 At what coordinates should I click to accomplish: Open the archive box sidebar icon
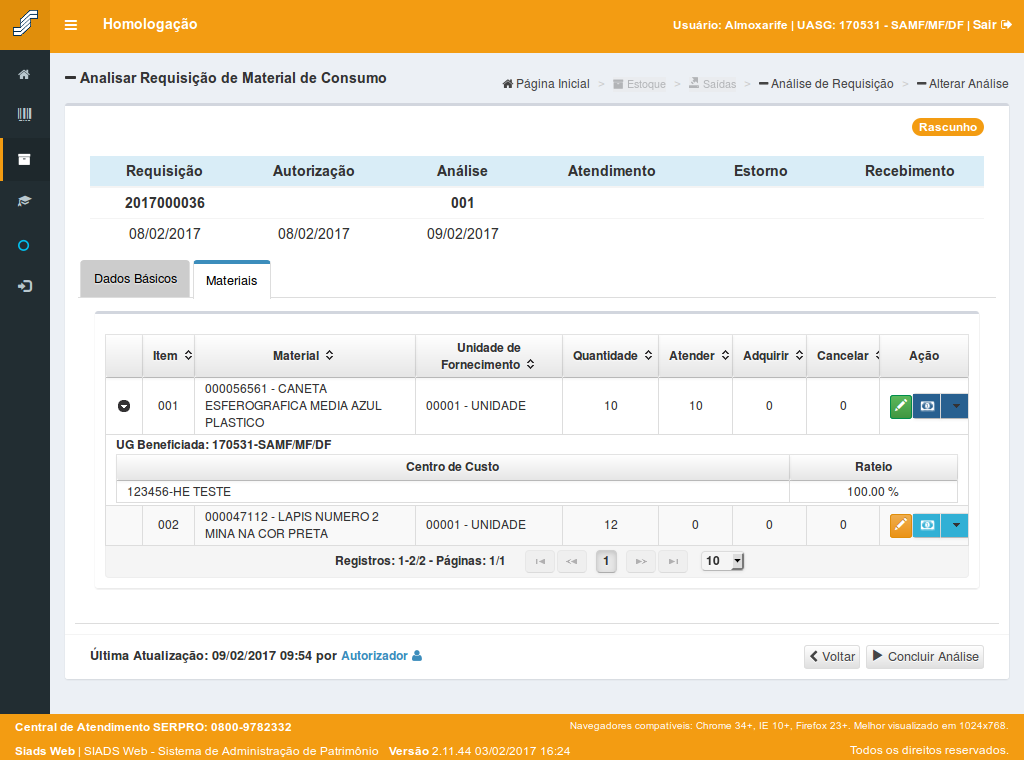(x=24, y=159)
